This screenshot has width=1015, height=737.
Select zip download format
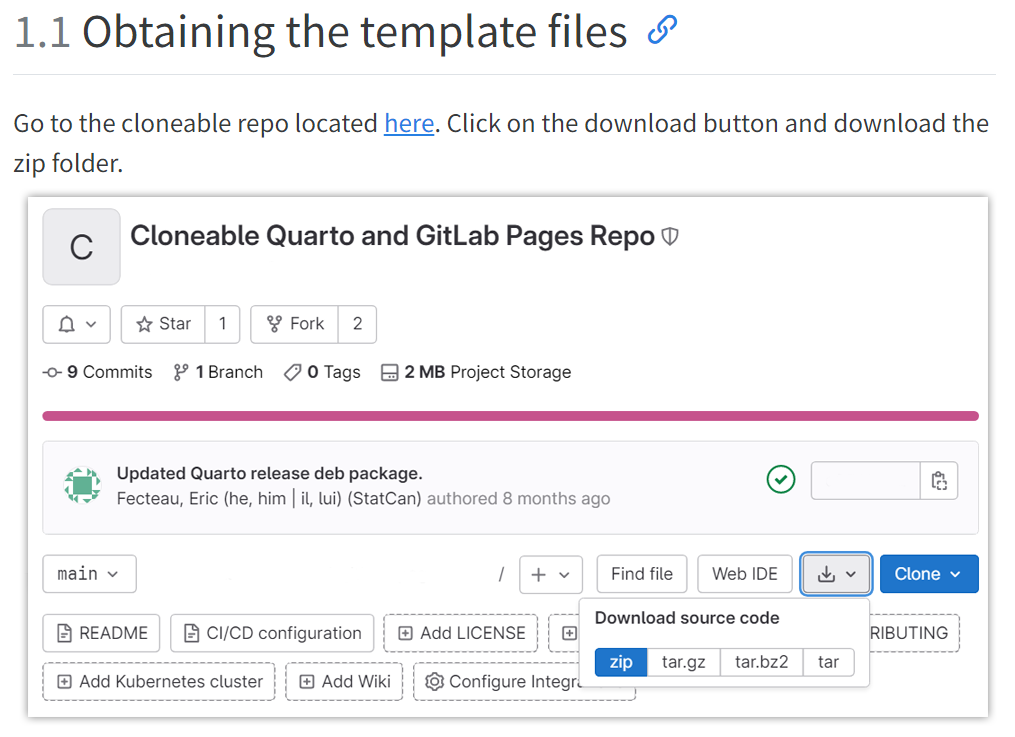621,662
